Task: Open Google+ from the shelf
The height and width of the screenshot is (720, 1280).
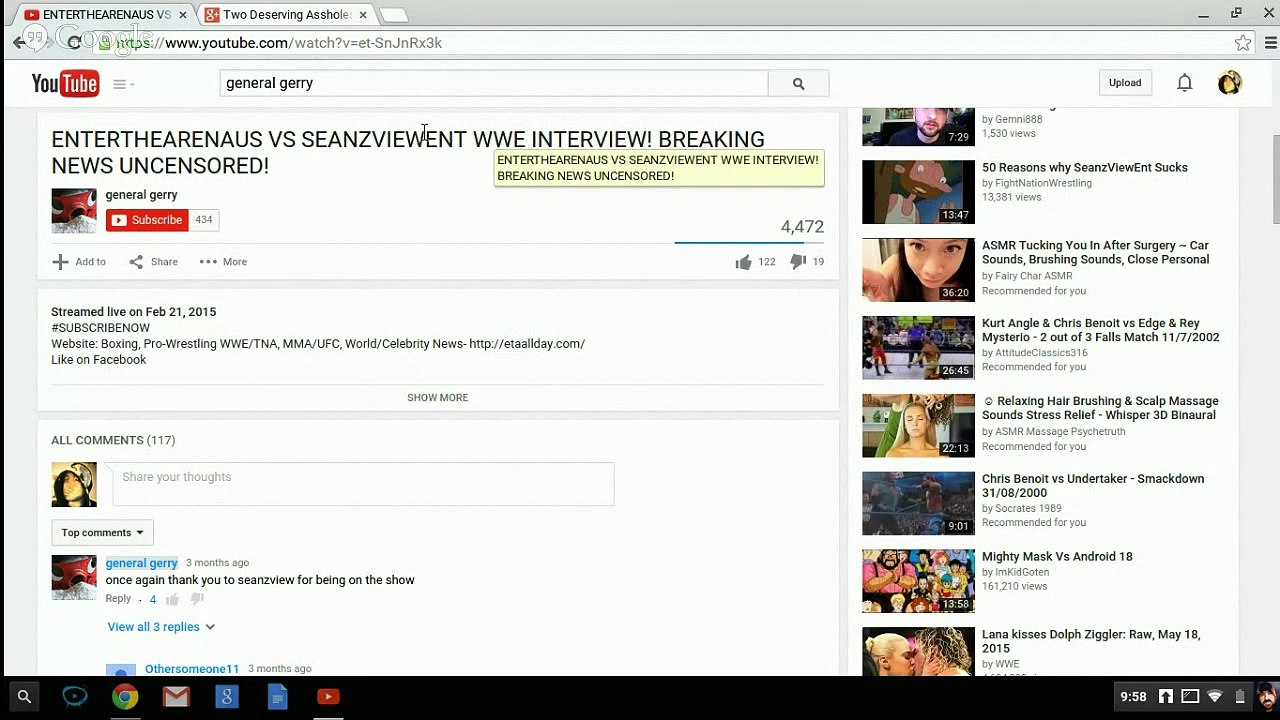Action: point(227,697)
